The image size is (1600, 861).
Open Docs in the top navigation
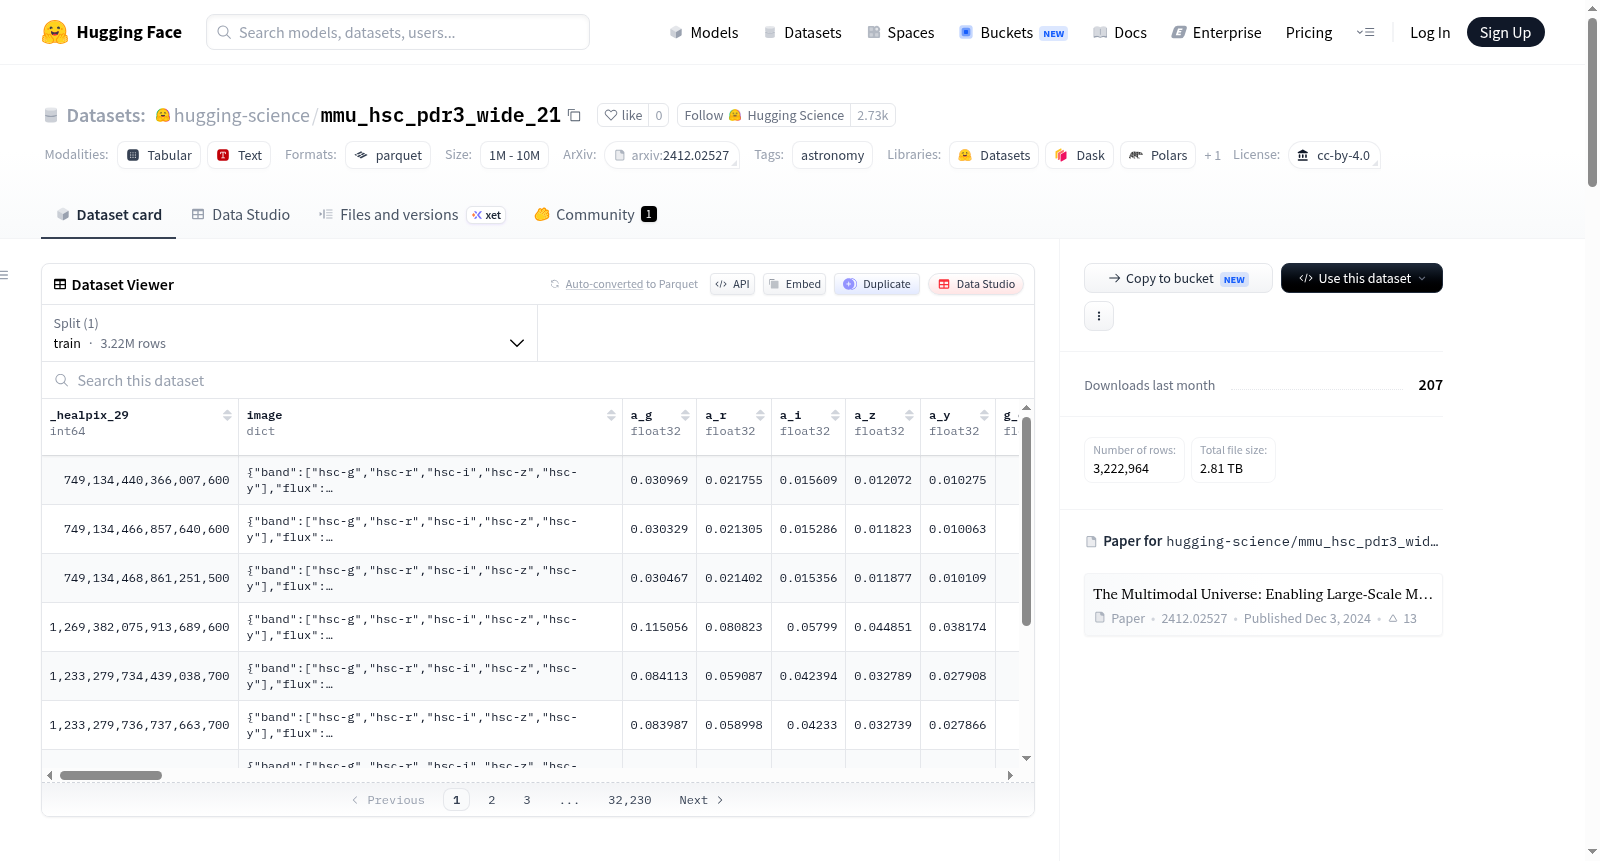click(1119, 32)
